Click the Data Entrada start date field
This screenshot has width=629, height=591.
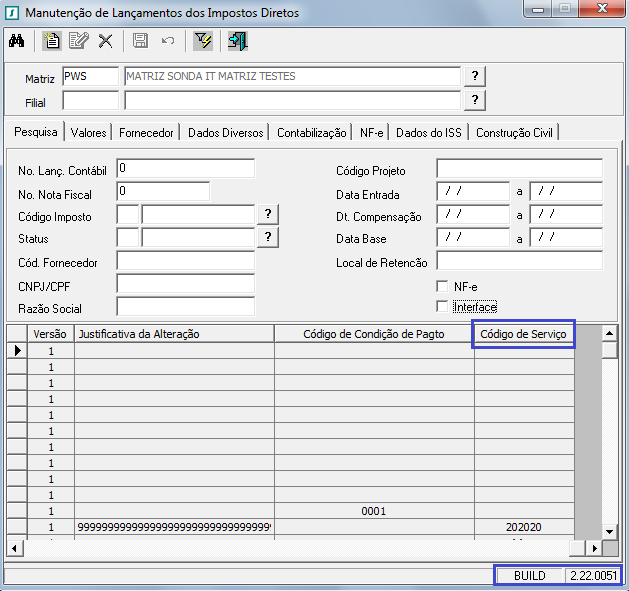473,191
